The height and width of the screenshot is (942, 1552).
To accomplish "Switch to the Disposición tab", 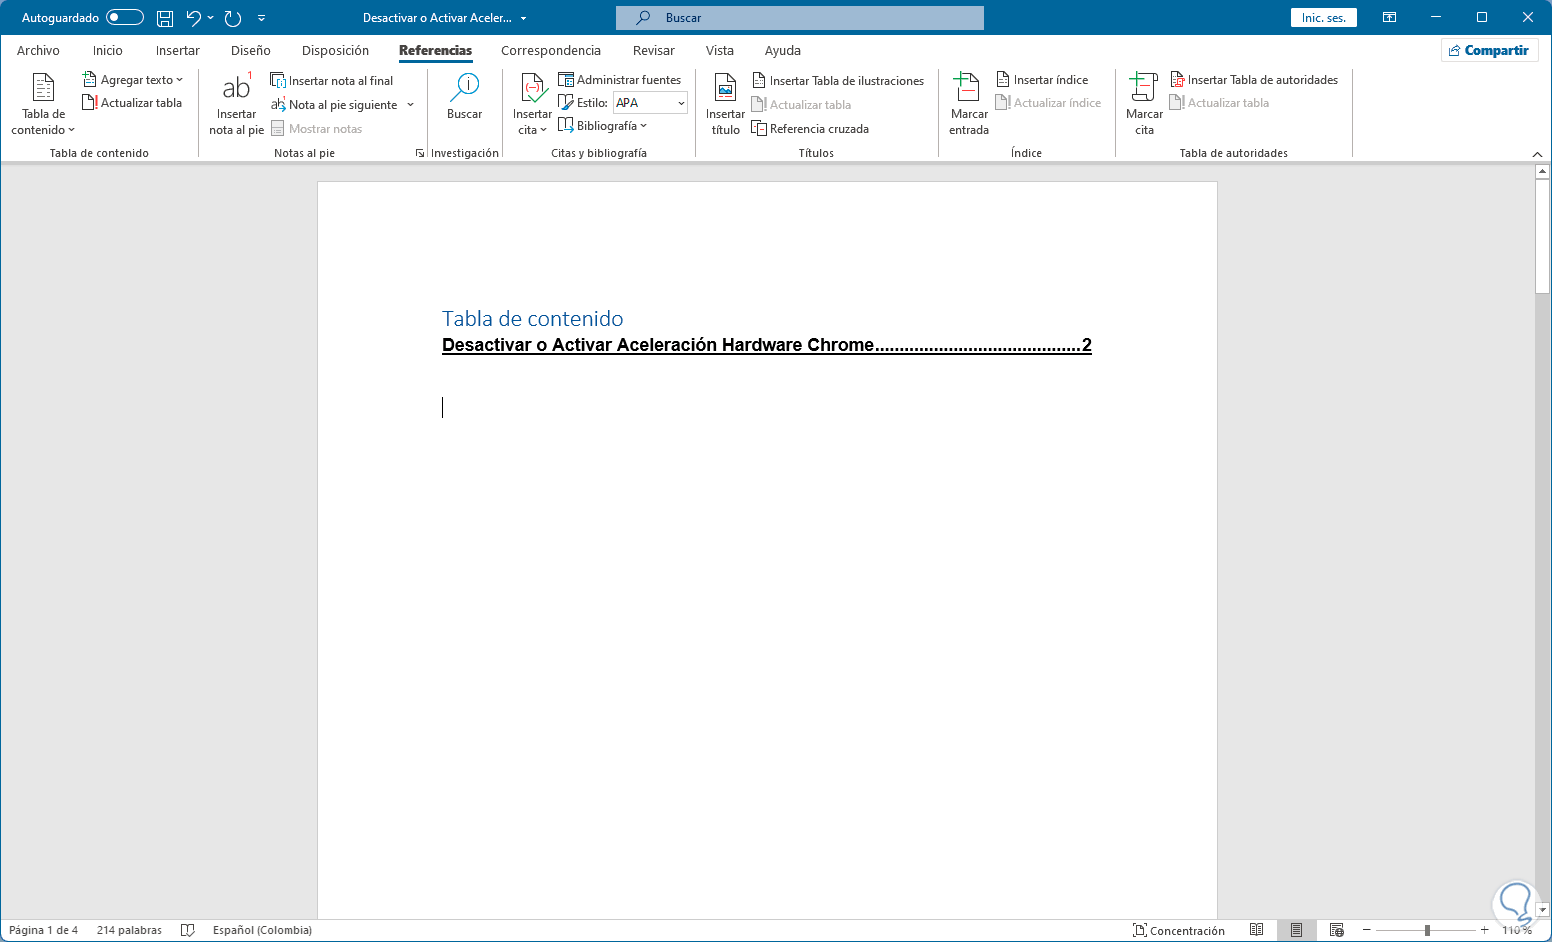I will pos(335,51).
